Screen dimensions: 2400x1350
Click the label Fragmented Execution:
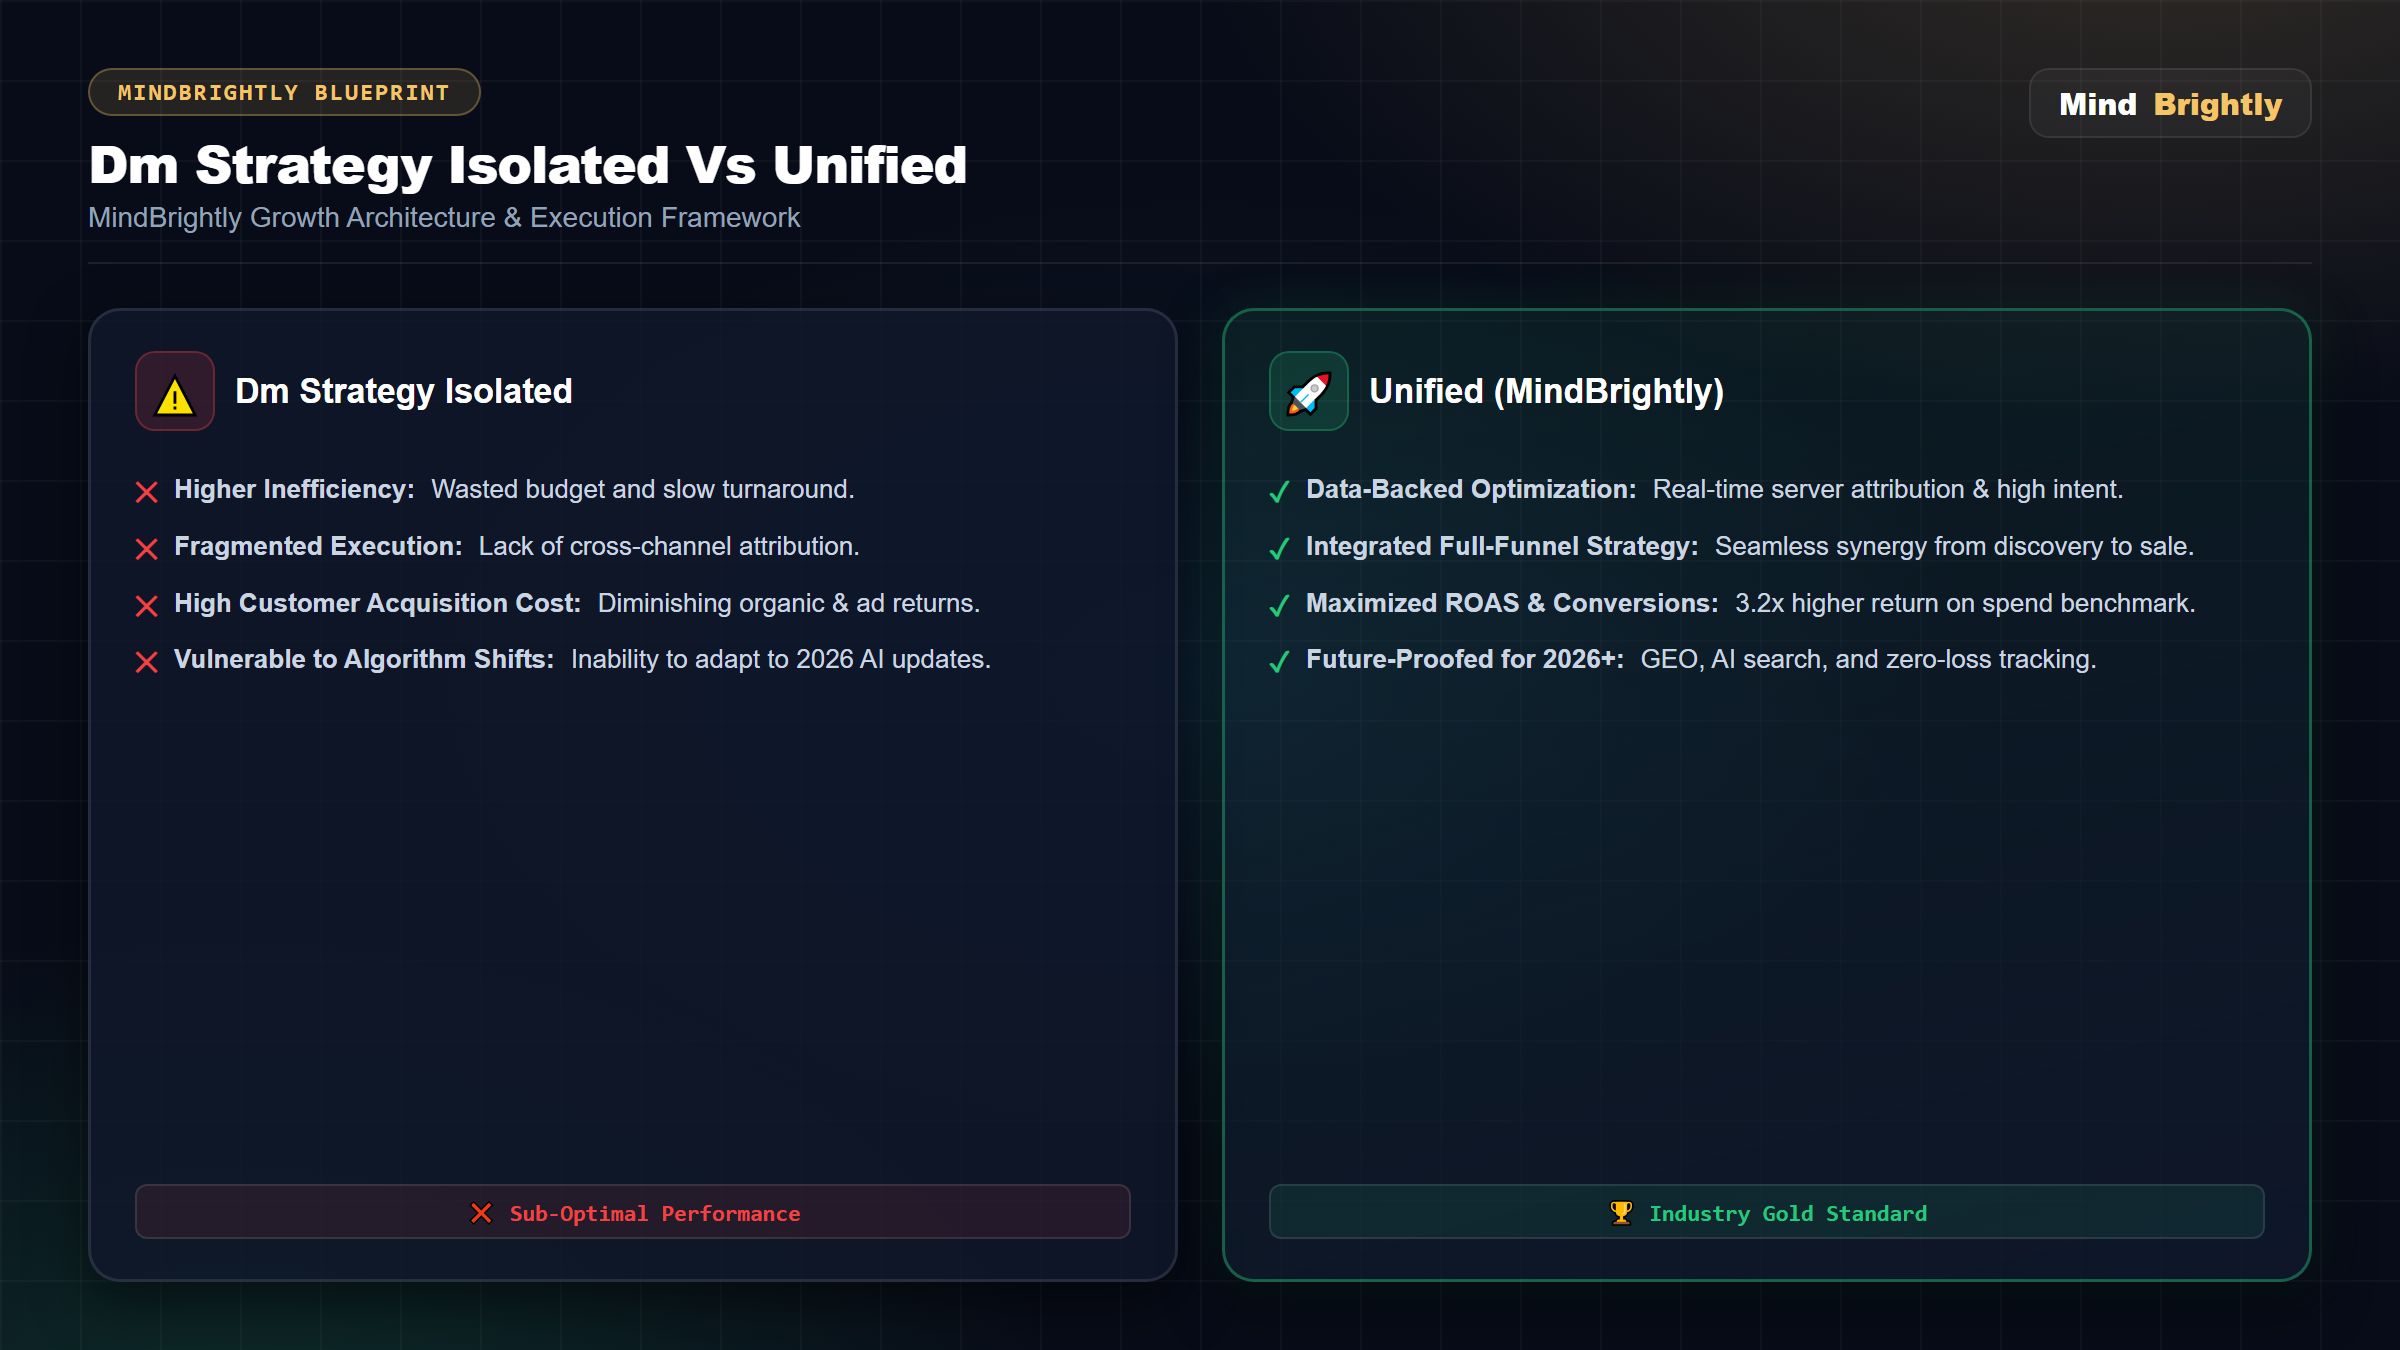click(318, 546)
